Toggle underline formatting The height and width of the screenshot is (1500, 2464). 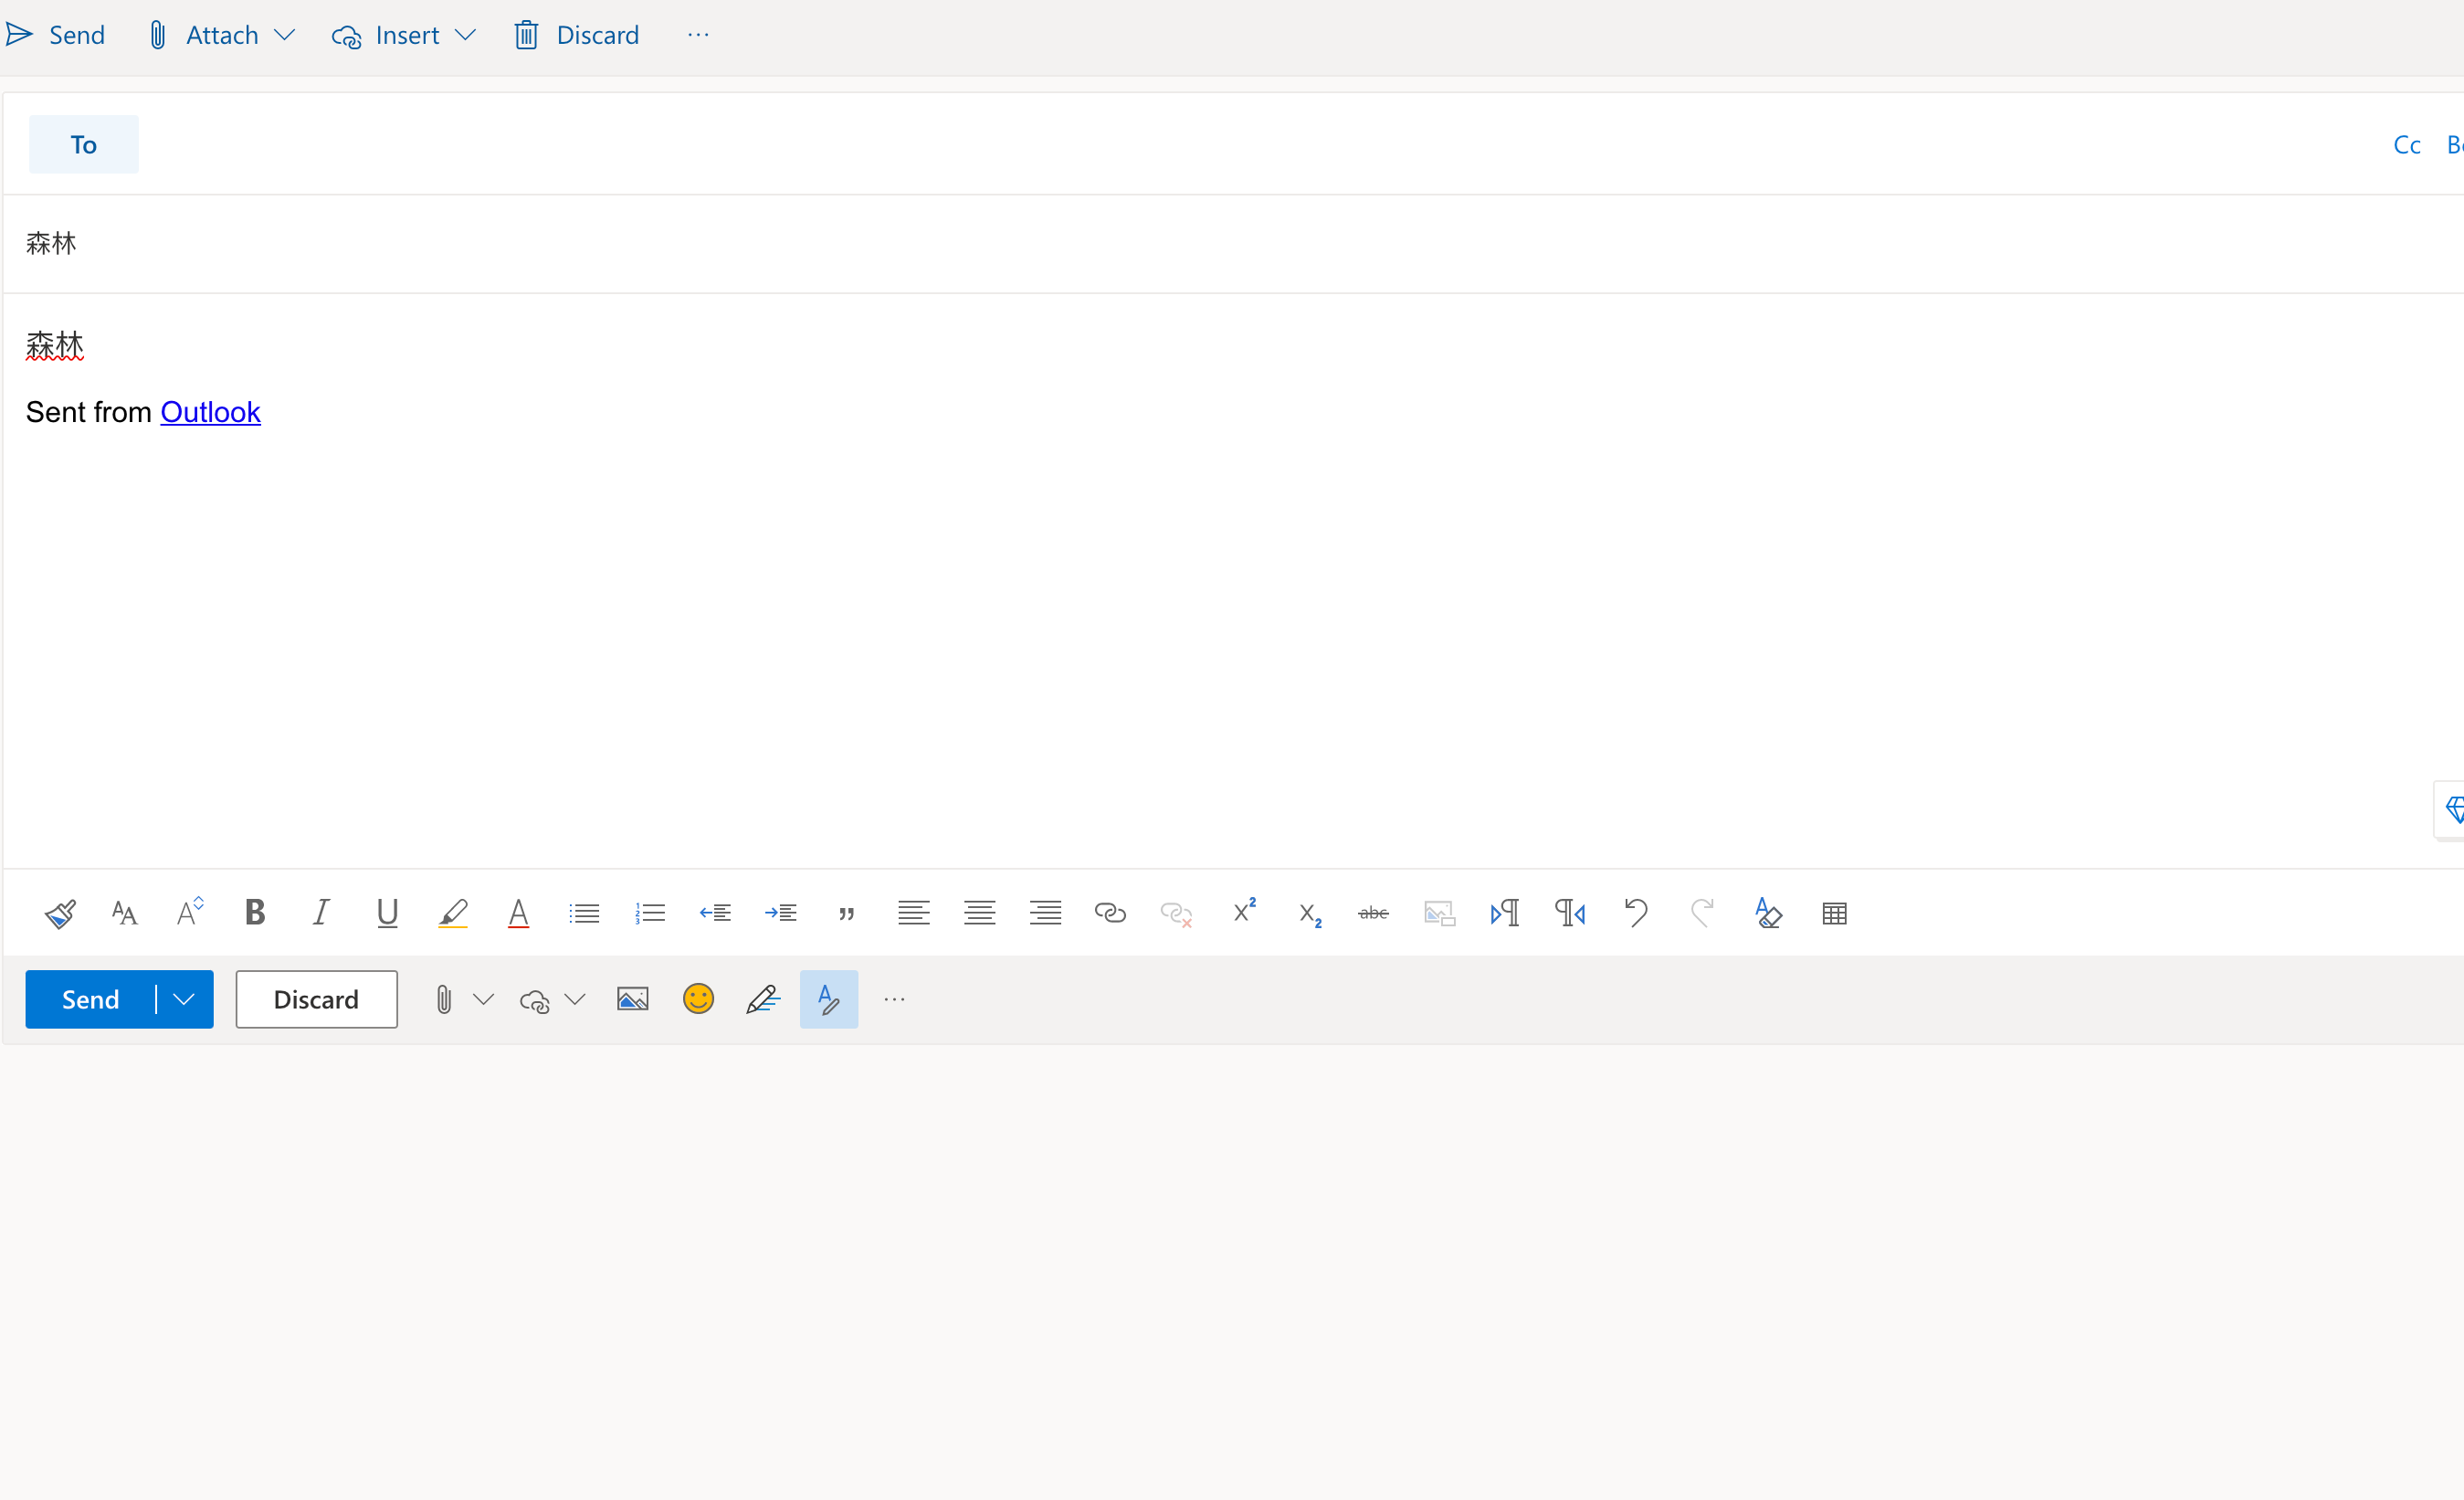tap(388, 912)
